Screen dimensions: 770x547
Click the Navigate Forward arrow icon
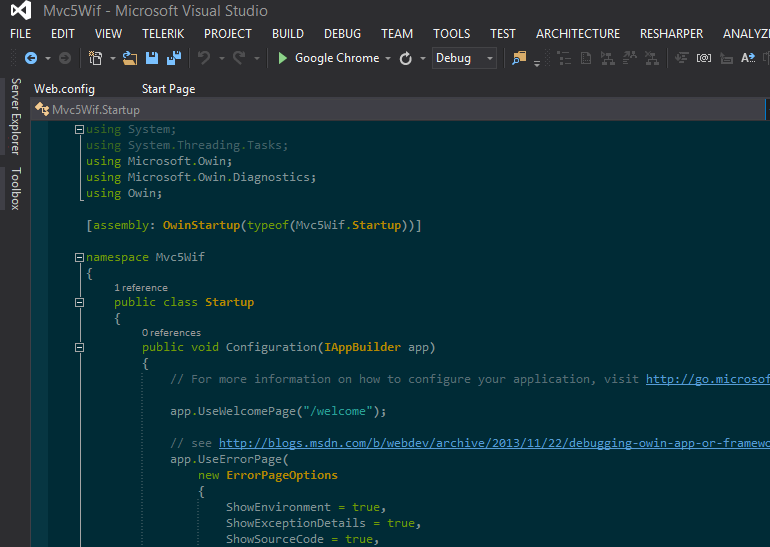pos(65,58)
